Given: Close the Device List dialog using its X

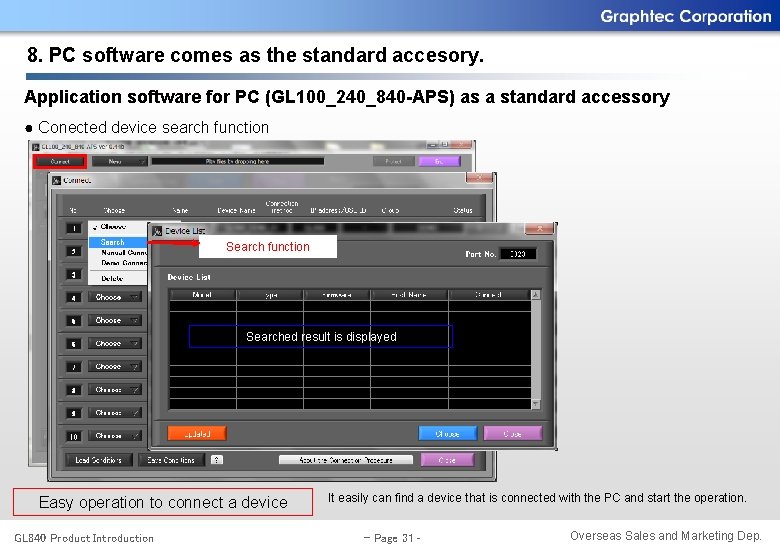Looking at the screenshot, I should coord(540,229).
